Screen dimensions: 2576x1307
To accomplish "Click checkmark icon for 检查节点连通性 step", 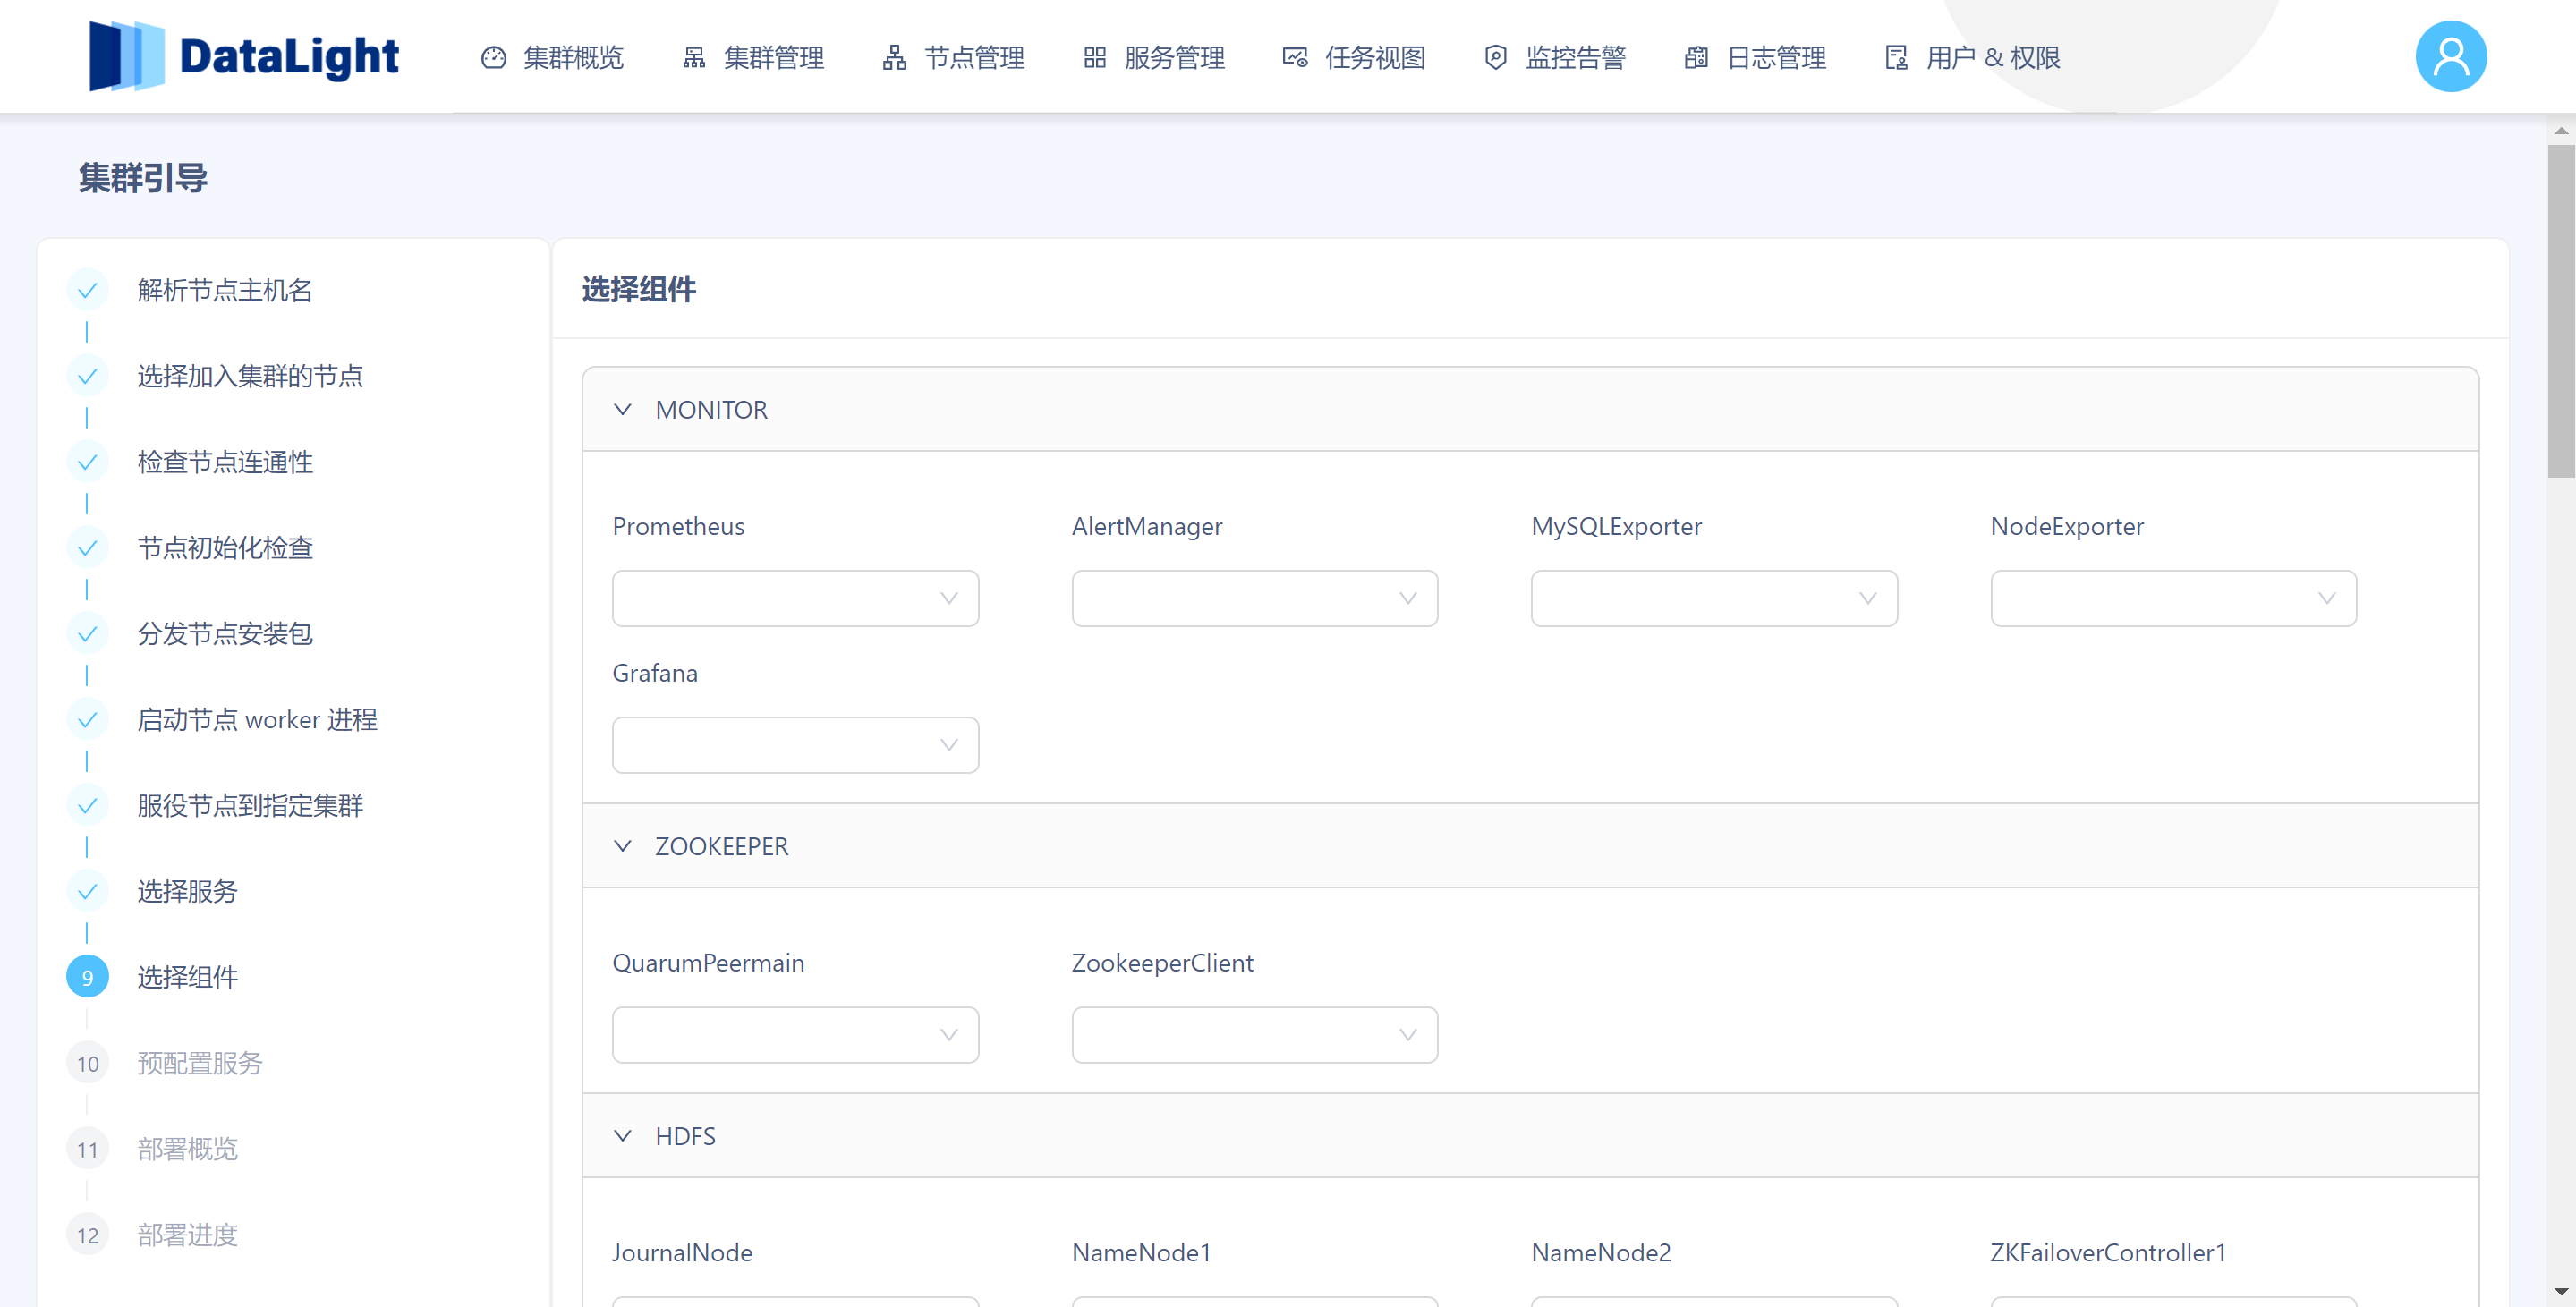I will pos(87,462).
